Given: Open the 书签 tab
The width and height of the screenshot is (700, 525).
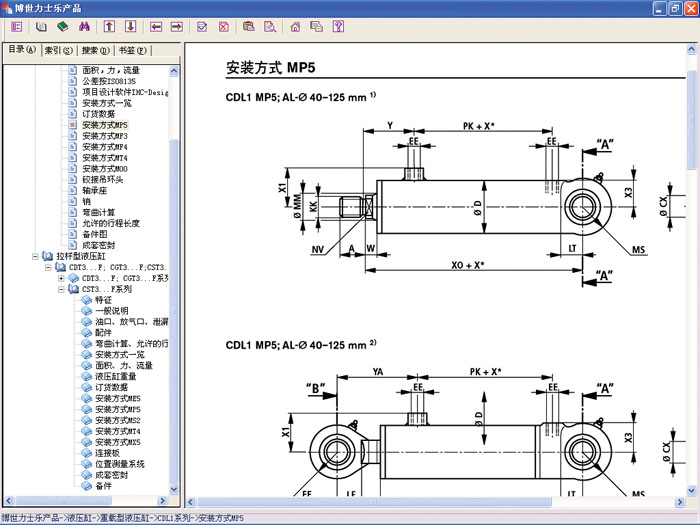Looking at the screenshot, I should pos(129,49).
